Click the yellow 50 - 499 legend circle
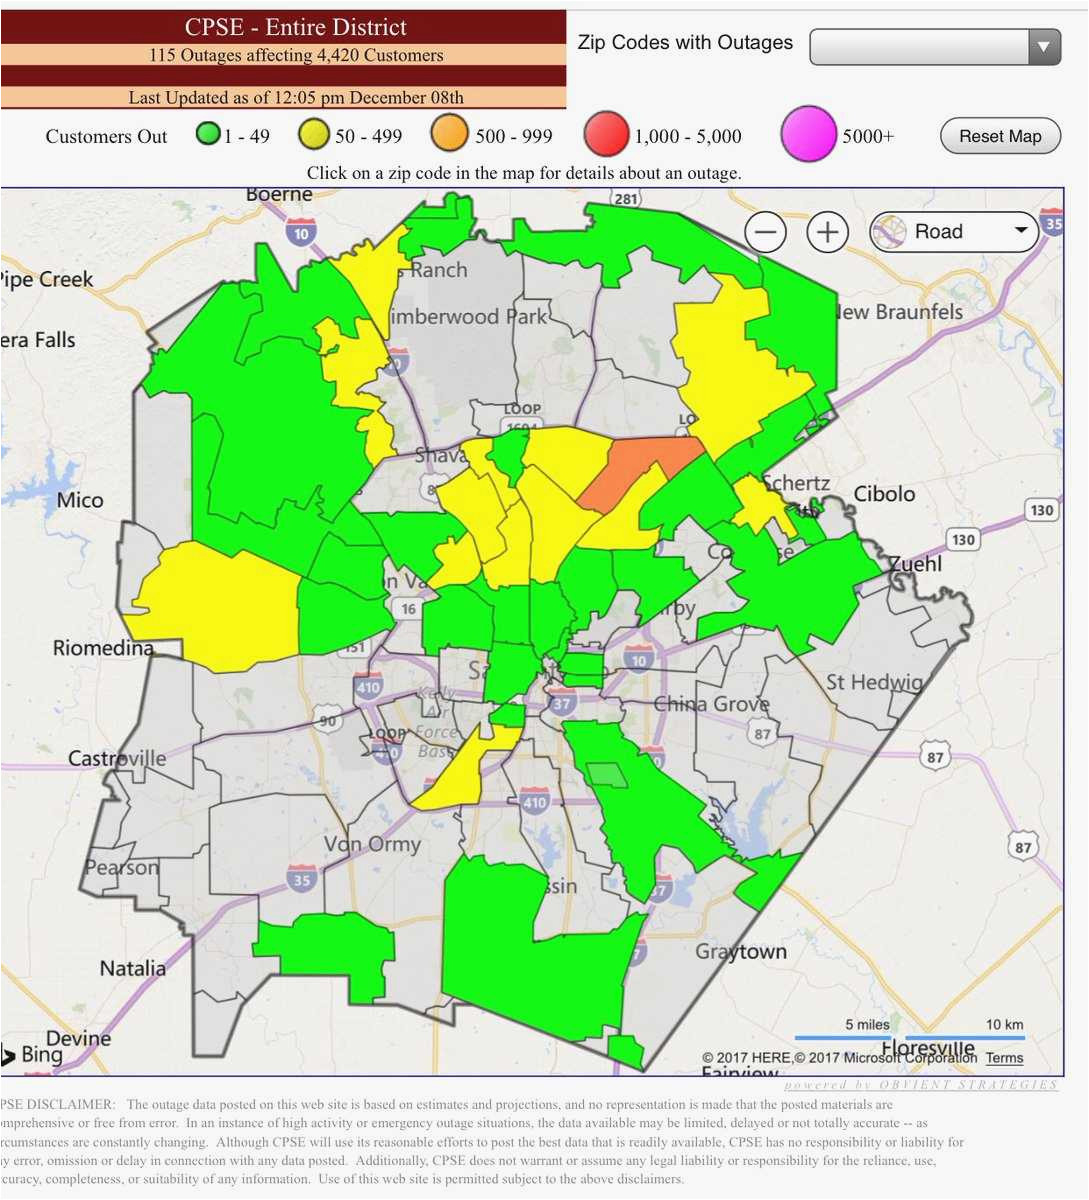Viewport: 1089px width, 1200px height. pos(315,135)
